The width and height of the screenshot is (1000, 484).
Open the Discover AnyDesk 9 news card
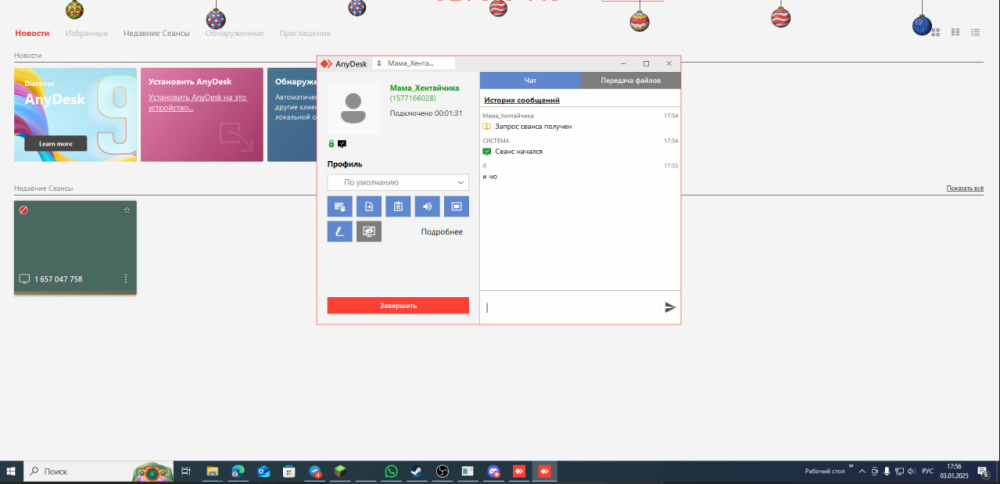tap(75, 115)
